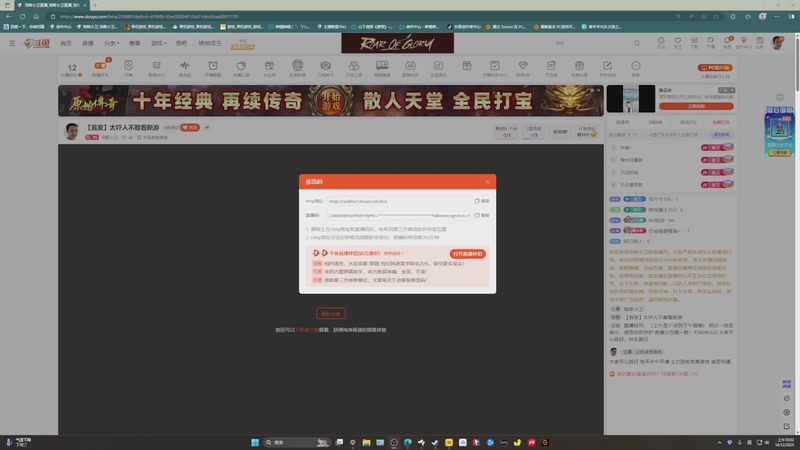Open the 赛事 nav item
The width and height of the screenshot is (800, 450).
(135, 43)
